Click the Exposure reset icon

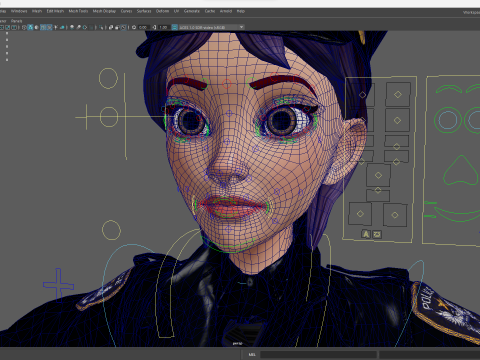pos(134,27)
